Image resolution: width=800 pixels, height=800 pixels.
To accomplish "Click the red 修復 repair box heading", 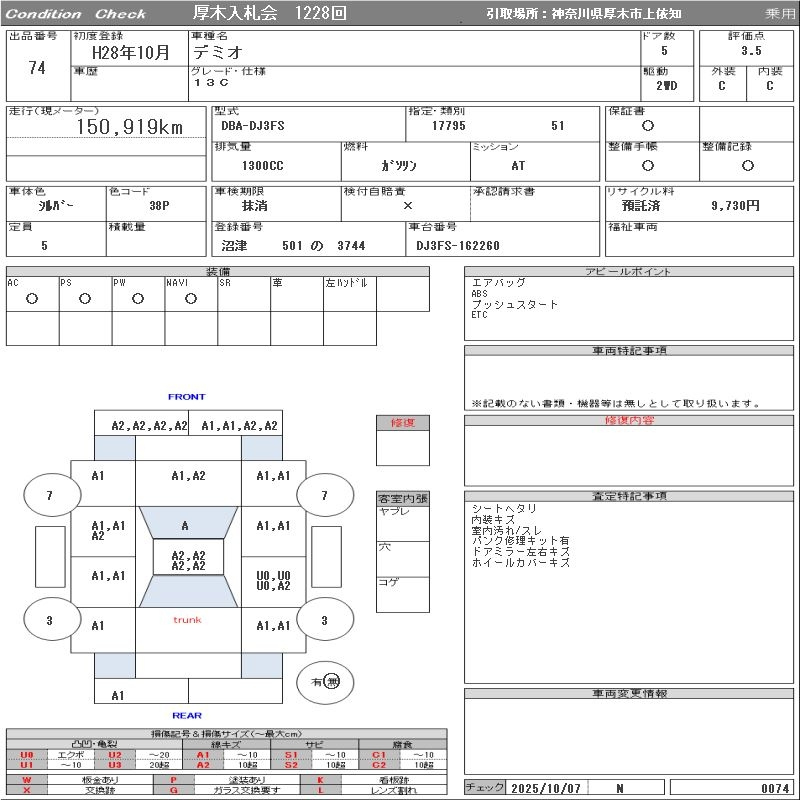I will pos(402,423).
